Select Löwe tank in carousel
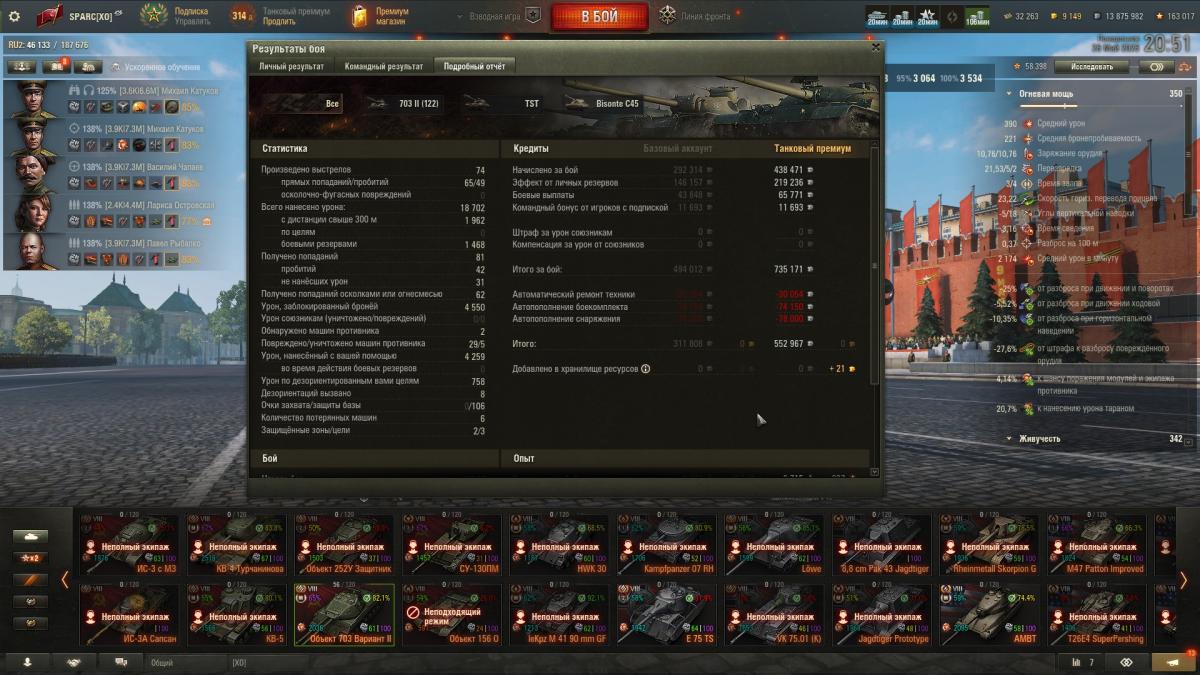1200x675 pixels. click(x=774, y=546)
